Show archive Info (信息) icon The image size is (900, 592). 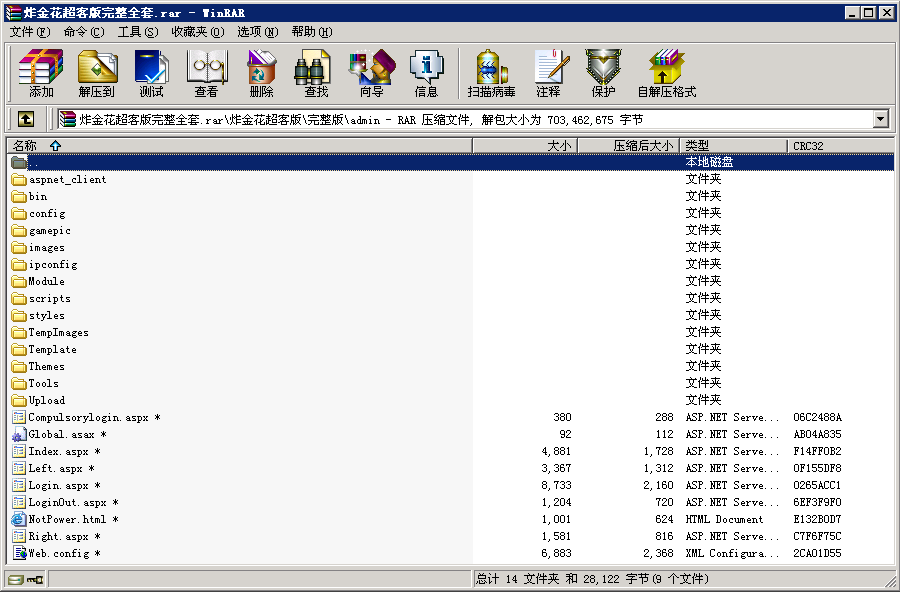tap(426, 74)
